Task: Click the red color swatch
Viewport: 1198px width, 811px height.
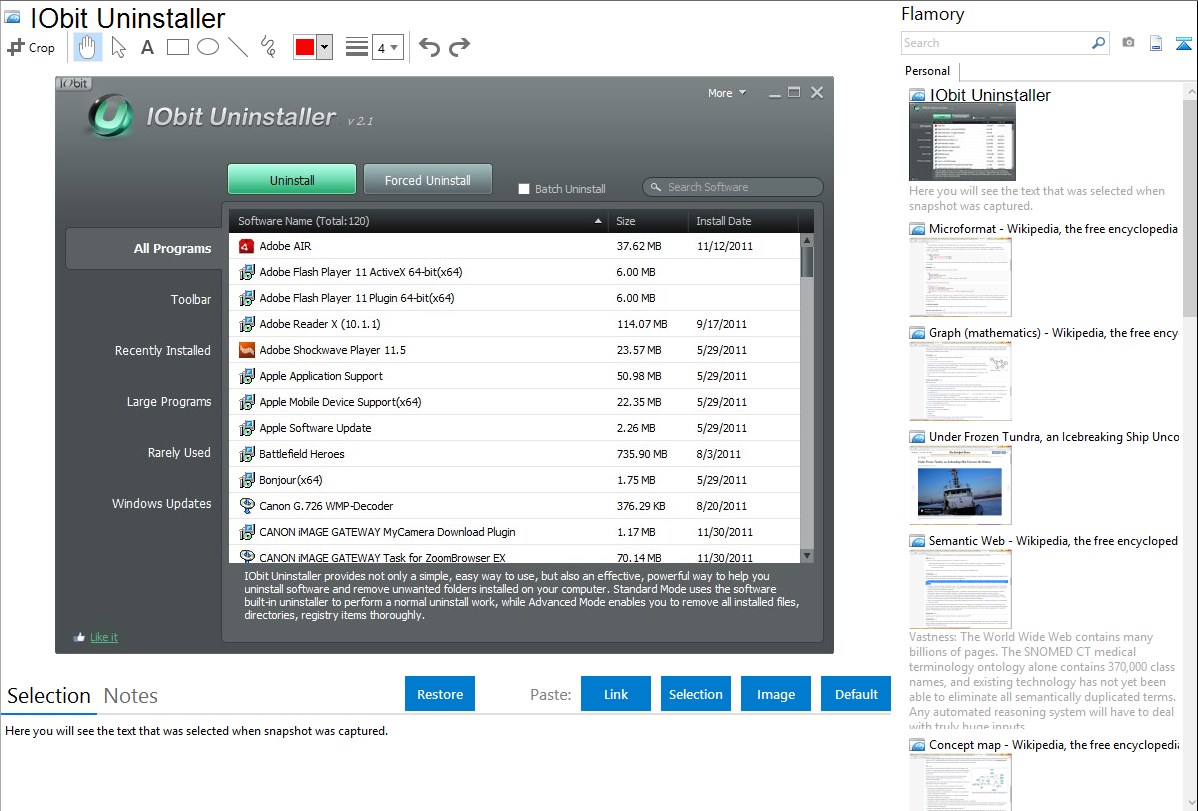Action: click(x=305, y=47)
